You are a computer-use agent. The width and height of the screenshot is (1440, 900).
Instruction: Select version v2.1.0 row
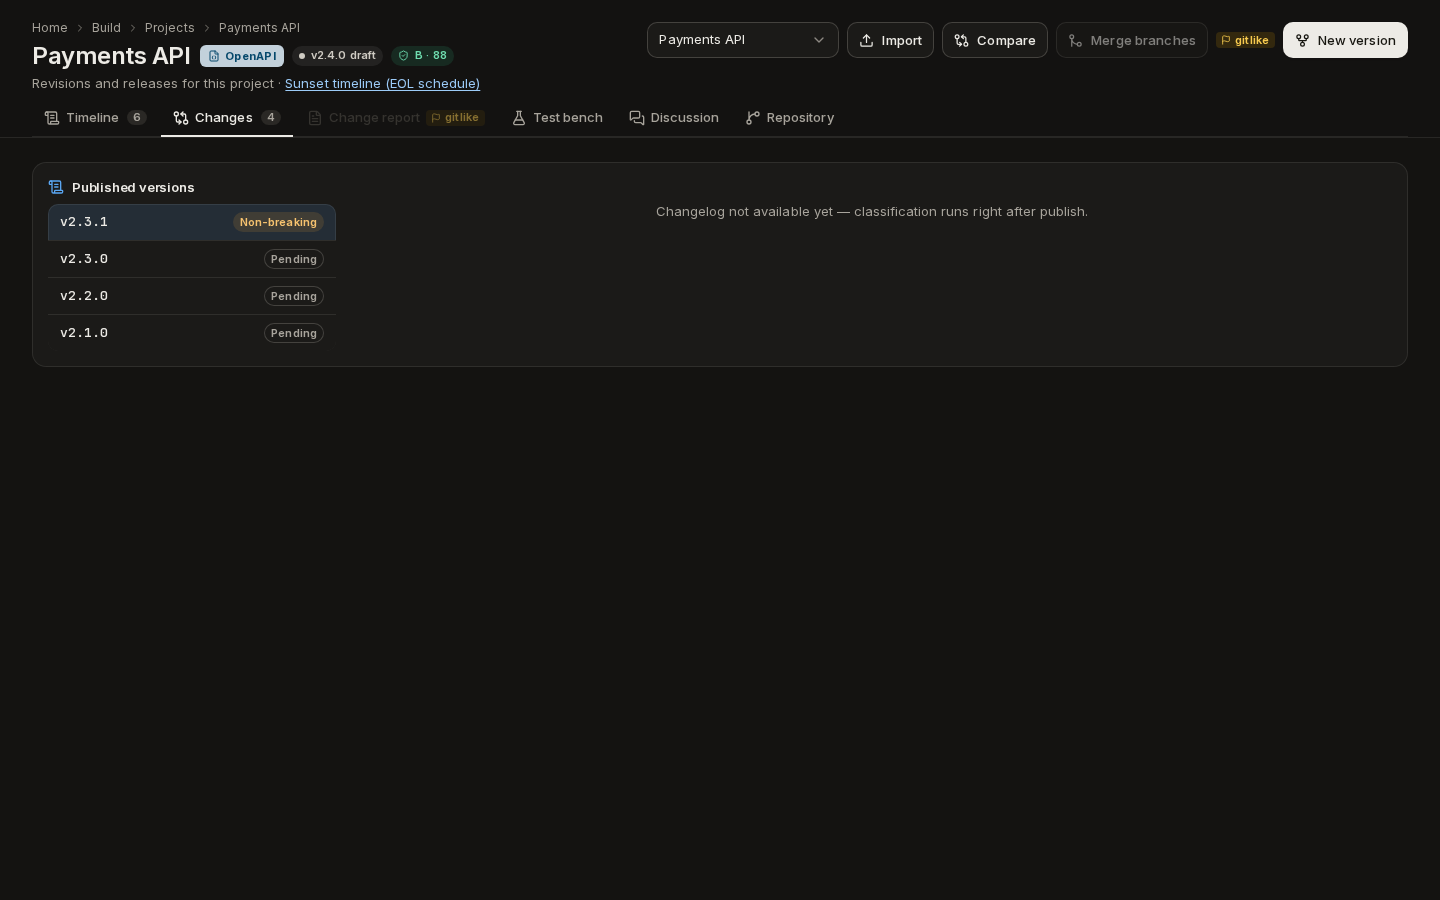click(192, 333)
